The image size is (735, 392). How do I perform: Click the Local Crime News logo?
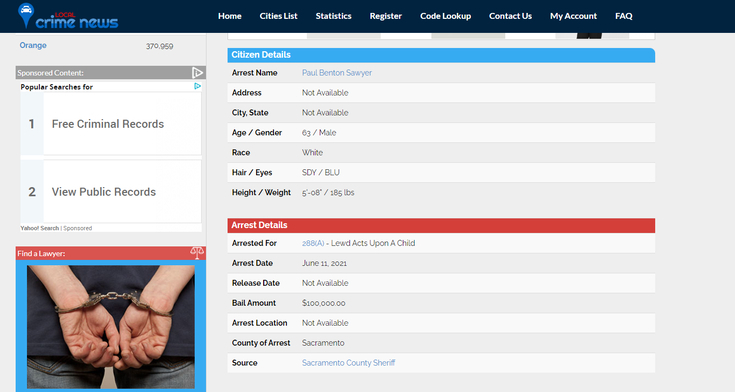click(68, 16)
